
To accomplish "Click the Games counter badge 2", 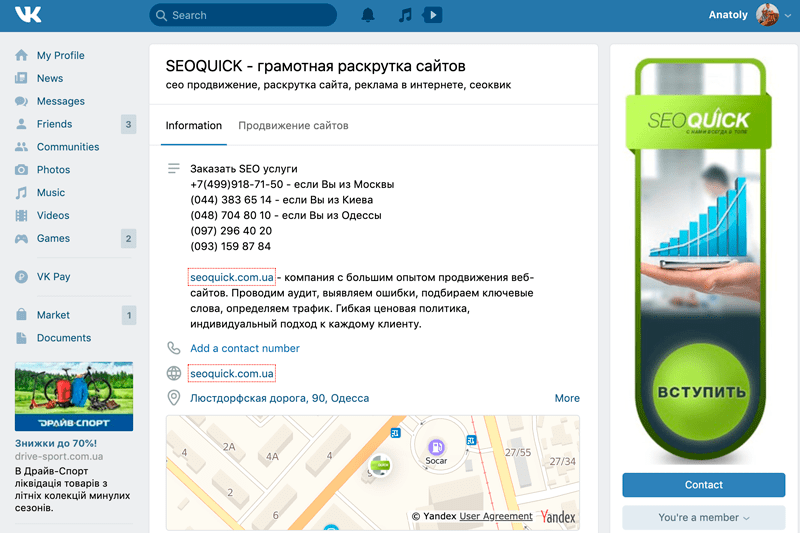I will pyautogui.click(x=129, y=238).
